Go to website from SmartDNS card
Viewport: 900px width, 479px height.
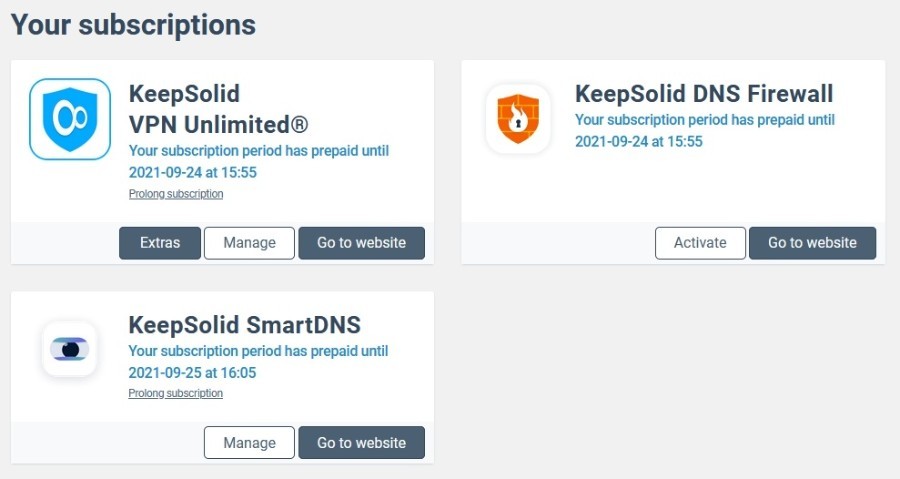(x=362, y=442)
